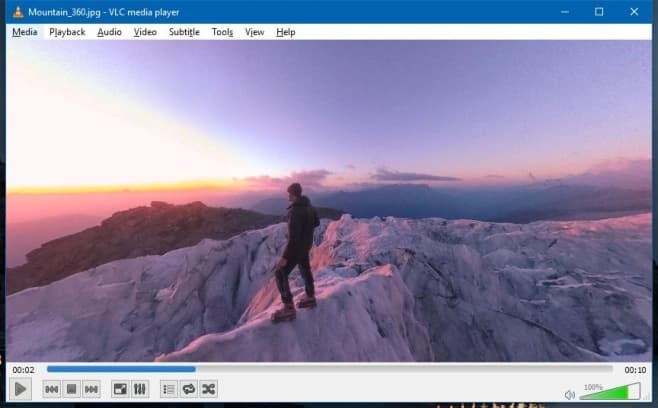The width and height of the screenshot is (658, 408).
Task: Click the total duration 00:10 label
Action: pyautogui.click(x=635, y=370)
